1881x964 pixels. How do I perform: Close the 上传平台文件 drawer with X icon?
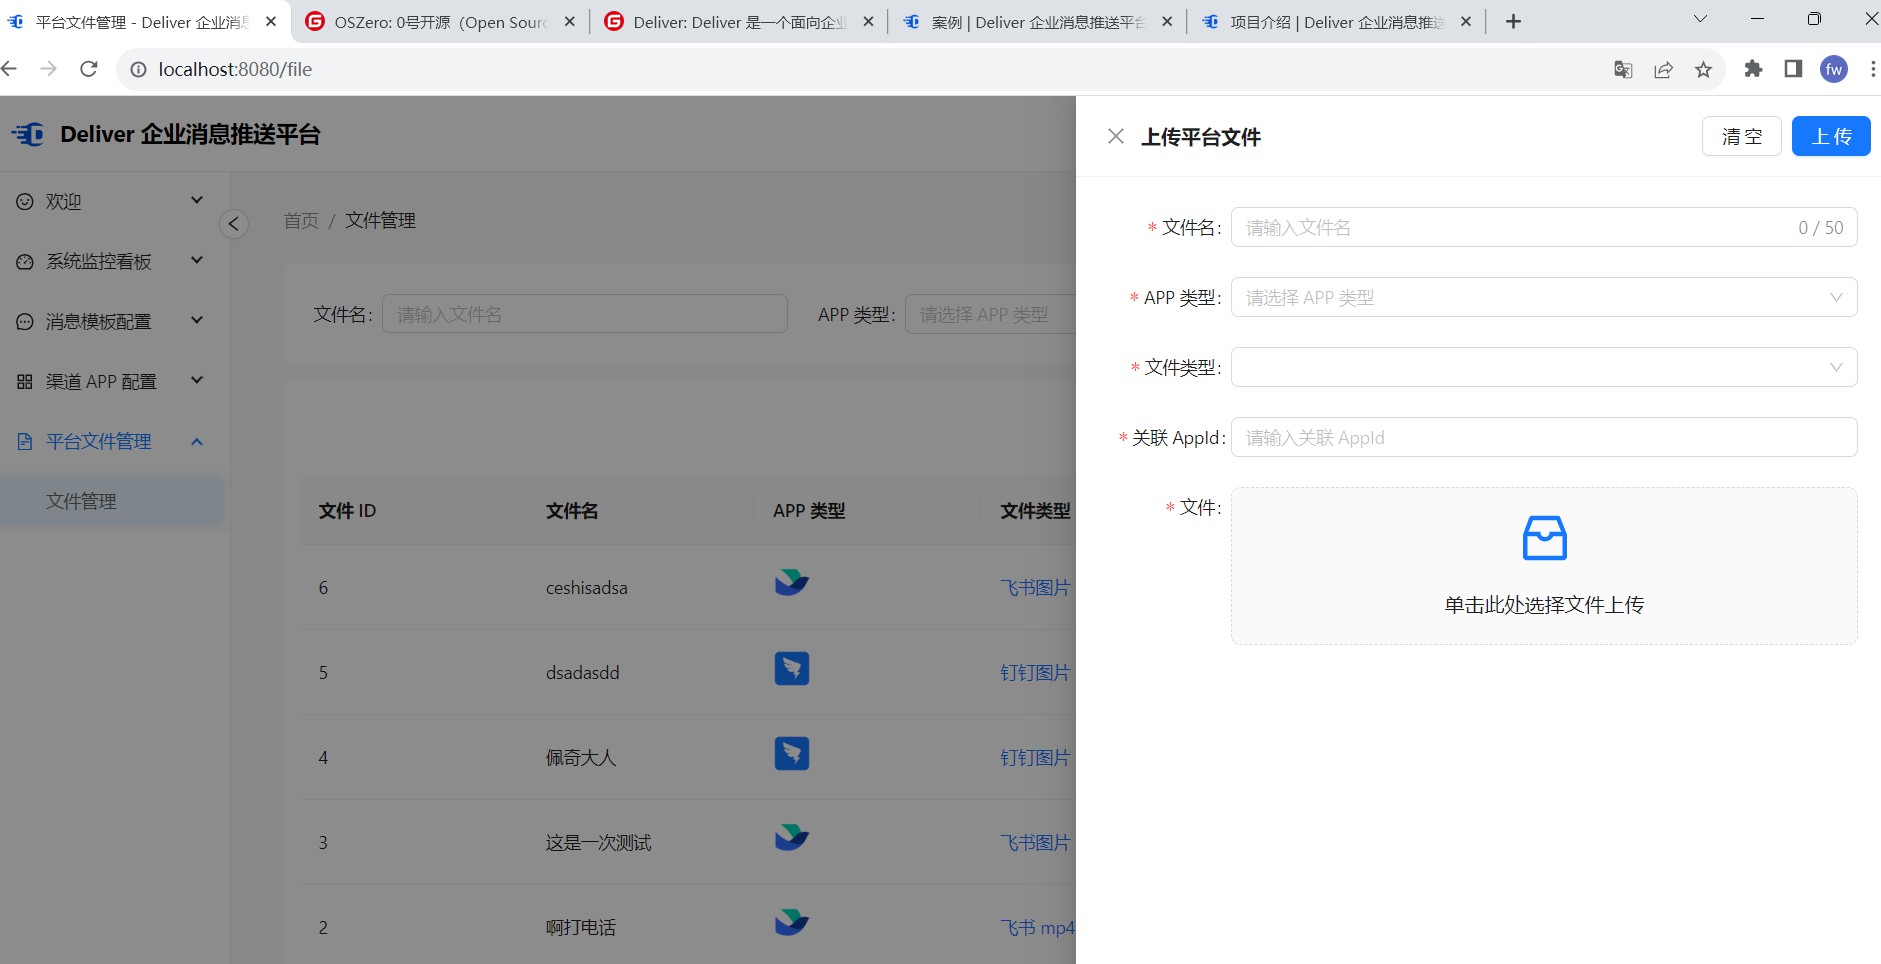1116,136
